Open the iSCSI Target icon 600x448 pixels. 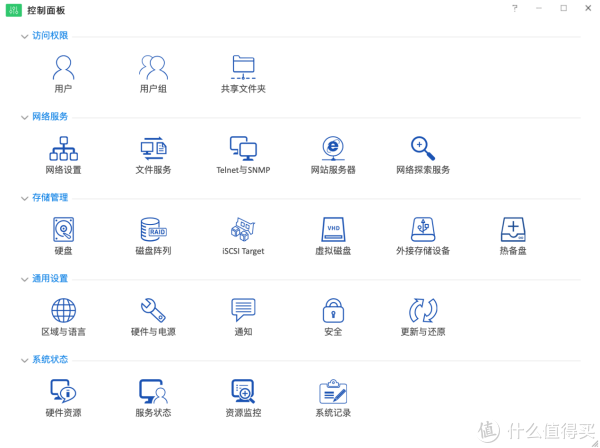pos(243,230)
